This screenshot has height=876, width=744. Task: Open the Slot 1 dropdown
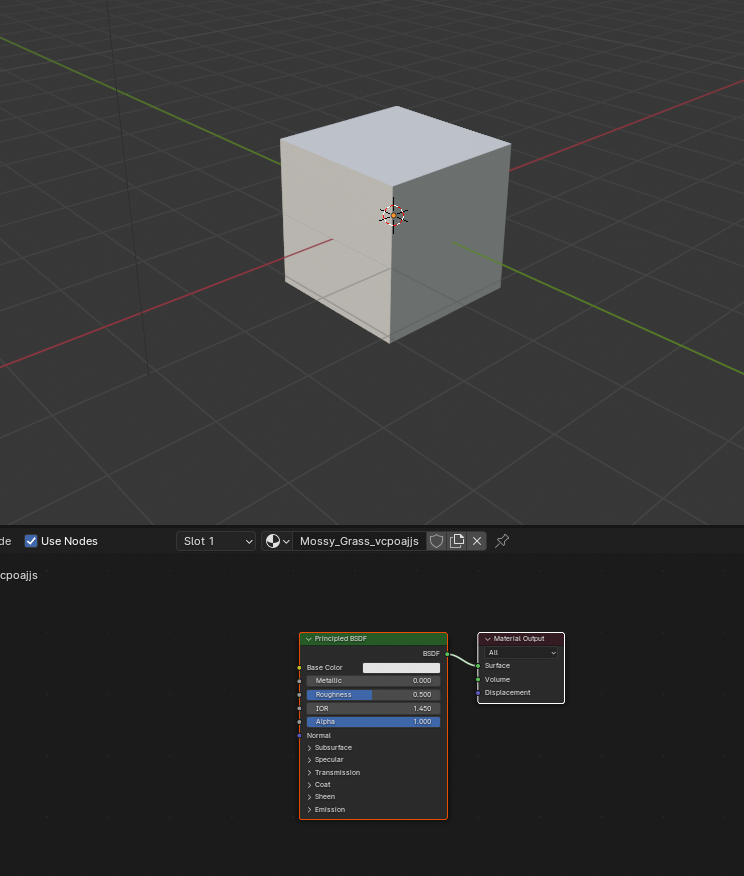pos(217,541)
